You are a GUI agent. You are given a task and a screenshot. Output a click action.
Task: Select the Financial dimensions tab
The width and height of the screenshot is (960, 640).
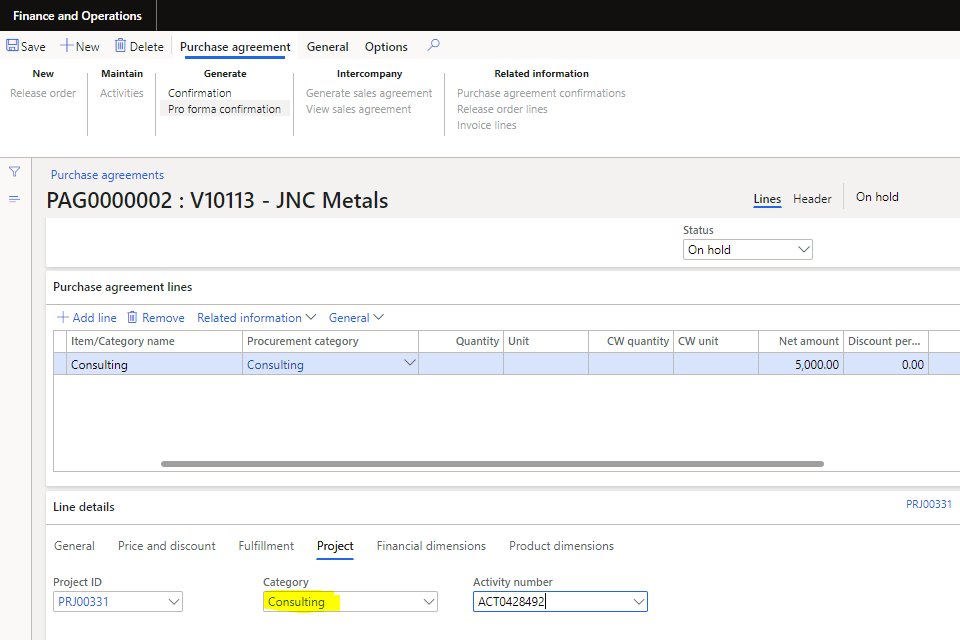pos(431,546)
